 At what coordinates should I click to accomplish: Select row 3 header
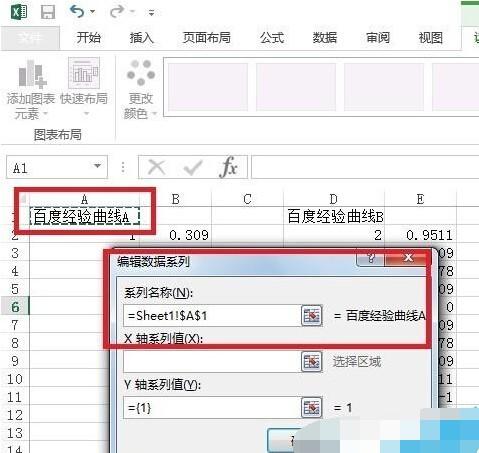(x=15, y=253)
